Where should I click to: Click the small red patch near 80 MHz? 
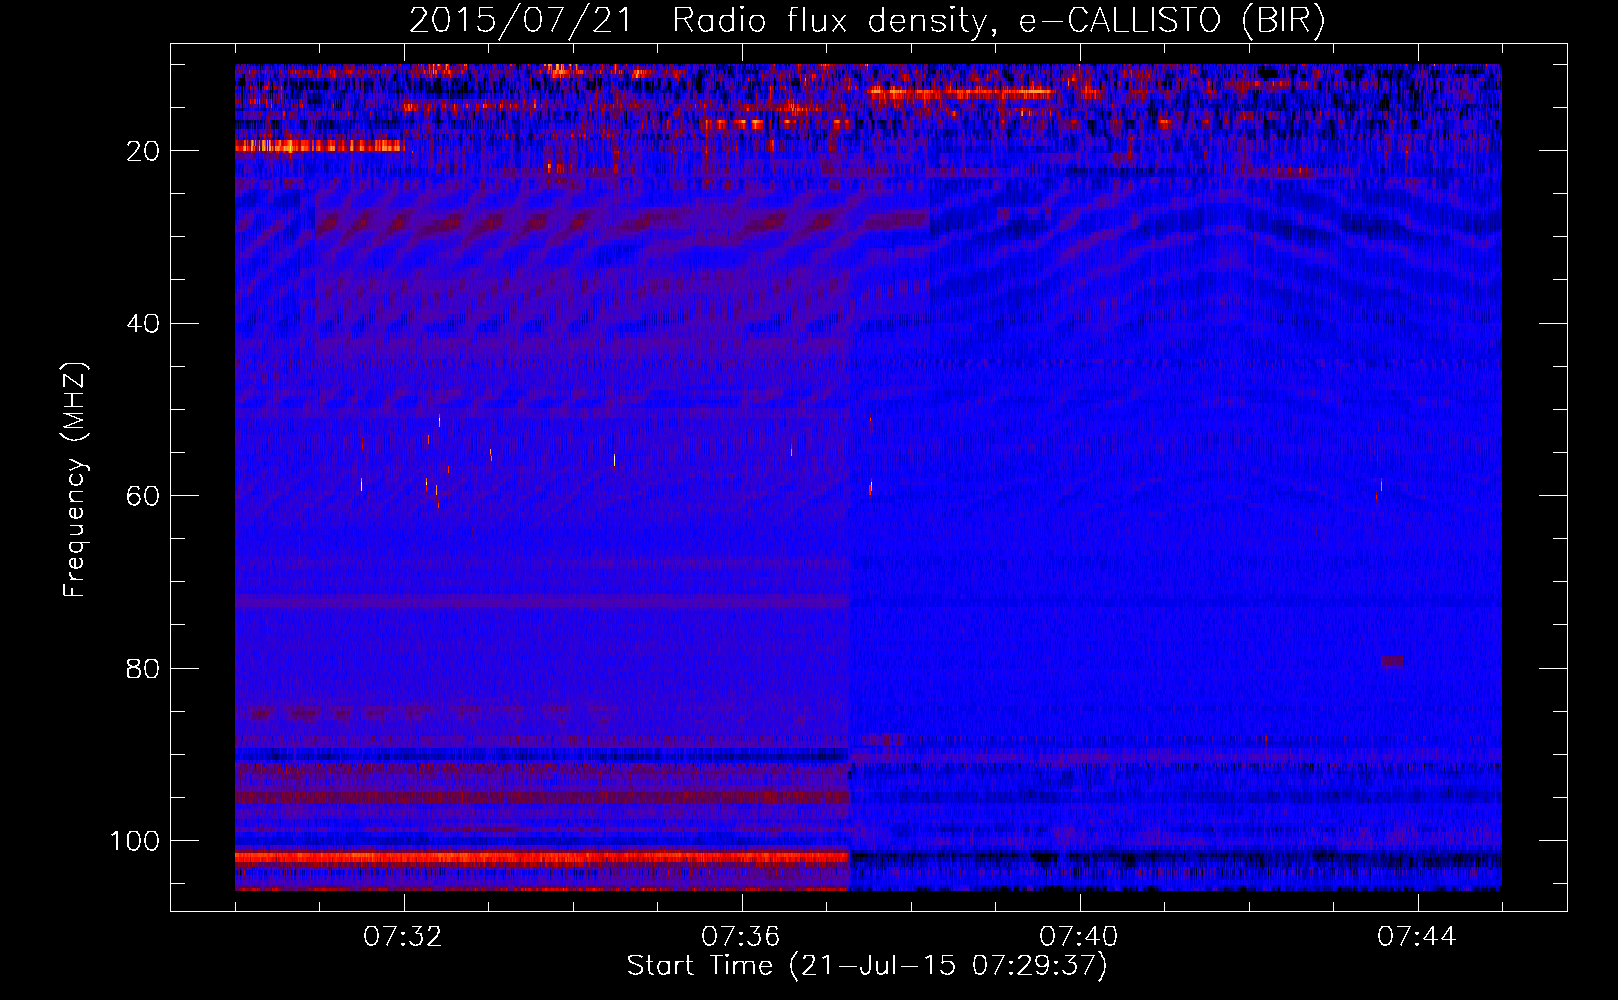tap(1392, 661)
